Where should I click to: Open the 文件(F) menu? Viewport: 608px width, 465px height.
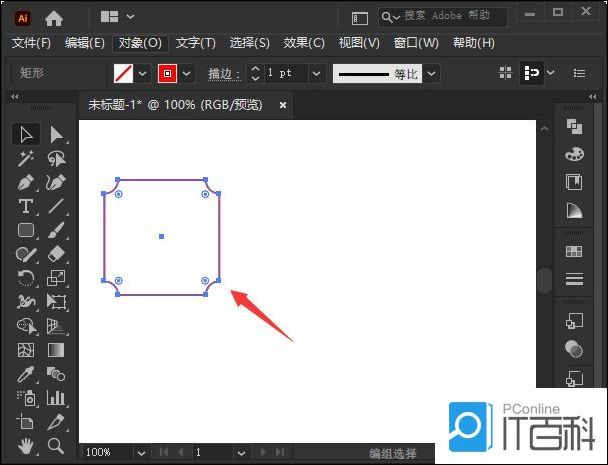(31, 43)
